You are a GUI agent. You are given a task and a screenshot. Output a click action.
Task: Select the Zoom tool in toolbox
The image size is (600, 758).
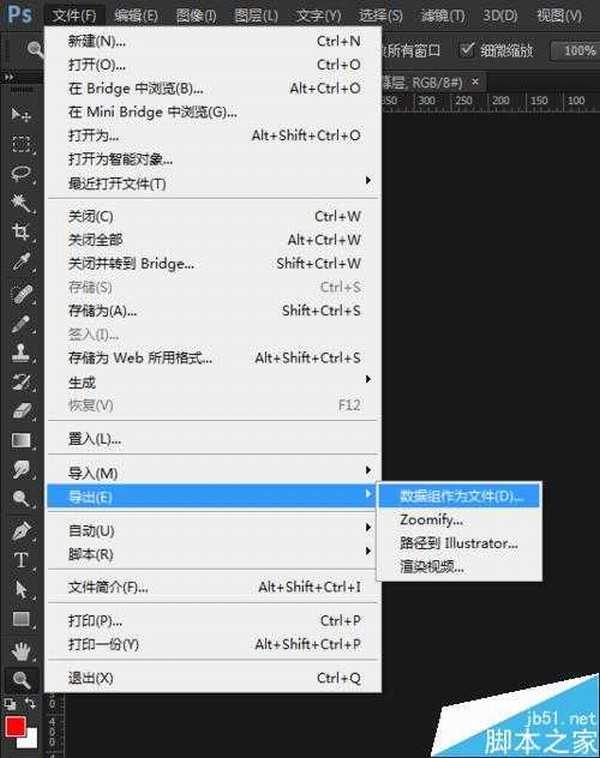tap(21, 680)
